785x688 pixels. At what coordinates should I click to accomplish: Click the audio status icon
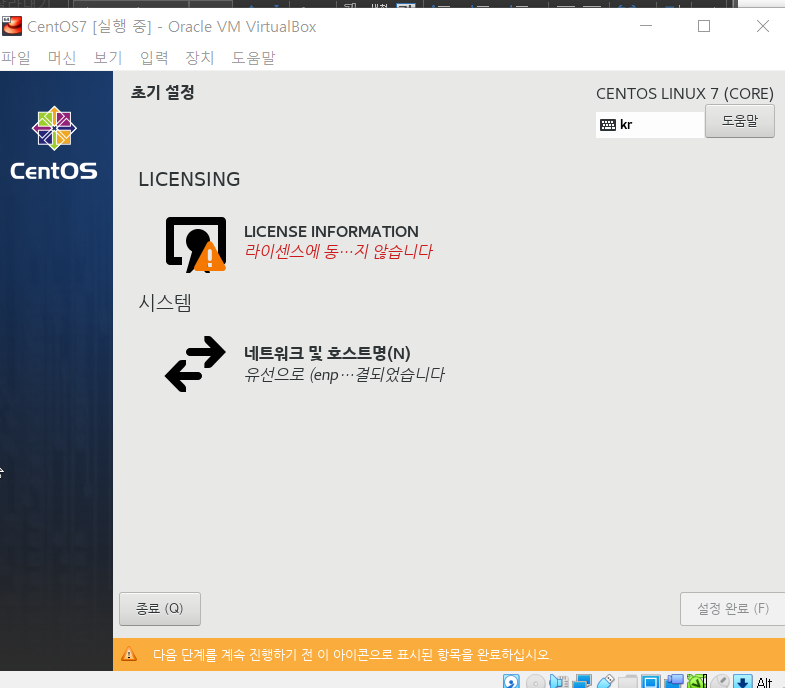tap(559, 681)
